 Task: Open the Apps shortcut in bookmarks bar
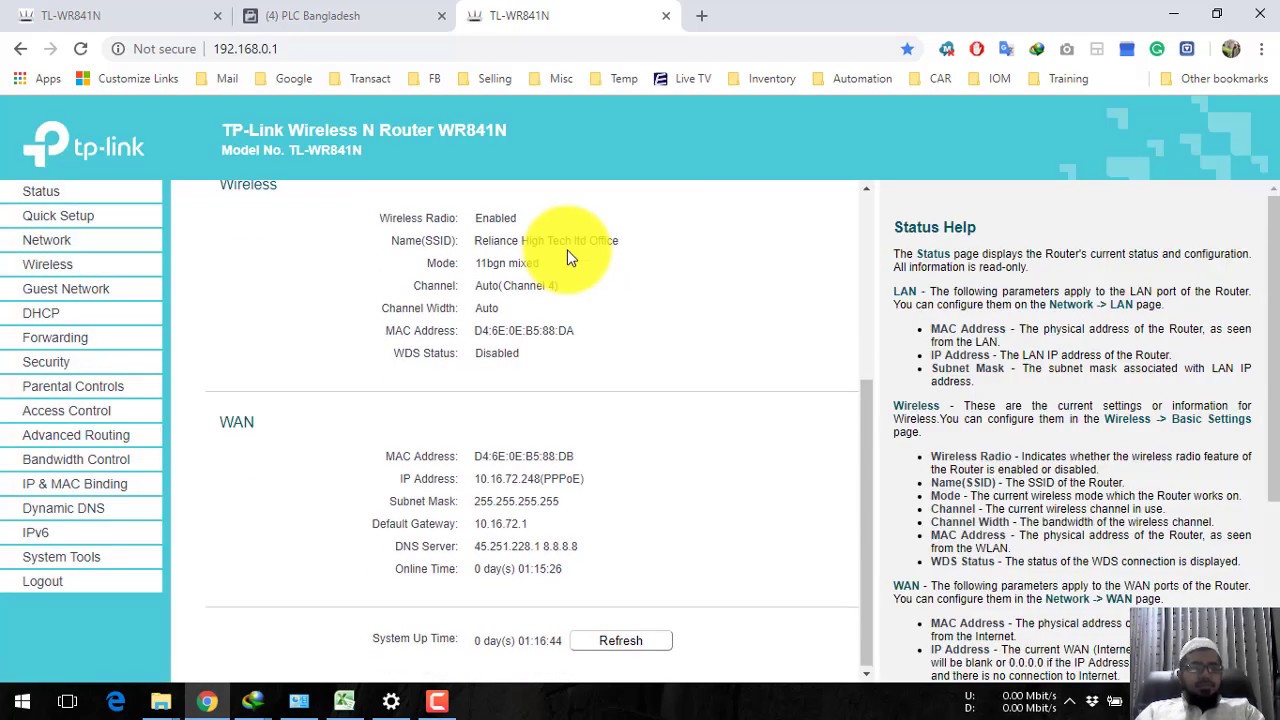click(37, 78)
